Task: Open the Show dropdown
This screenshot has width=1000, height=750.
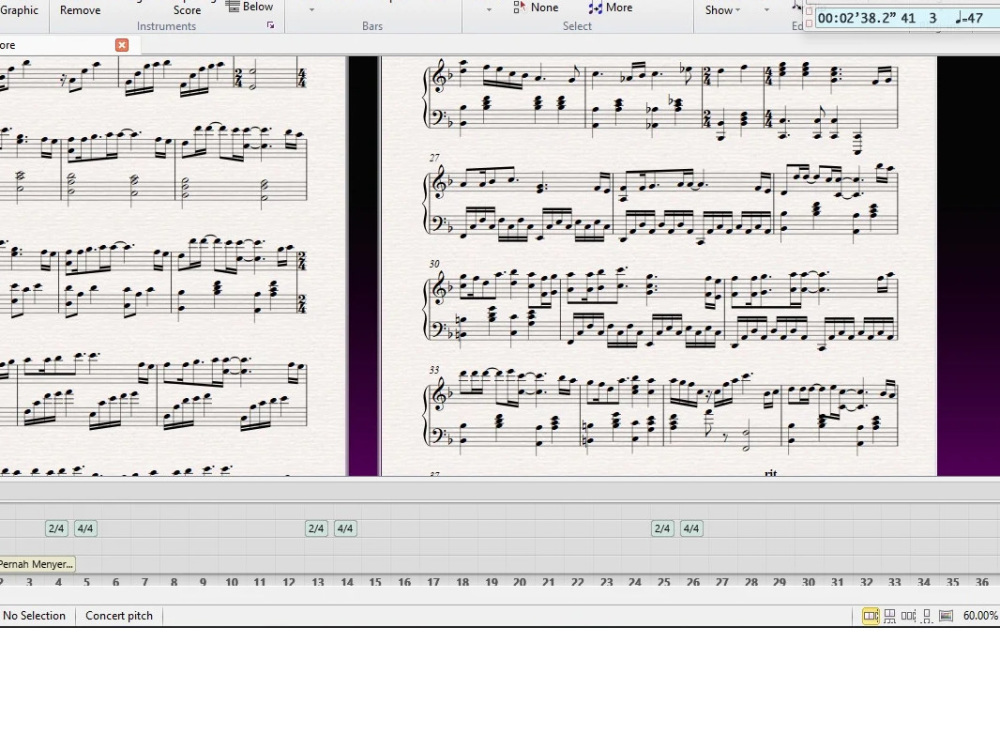Action: [723, 10]
